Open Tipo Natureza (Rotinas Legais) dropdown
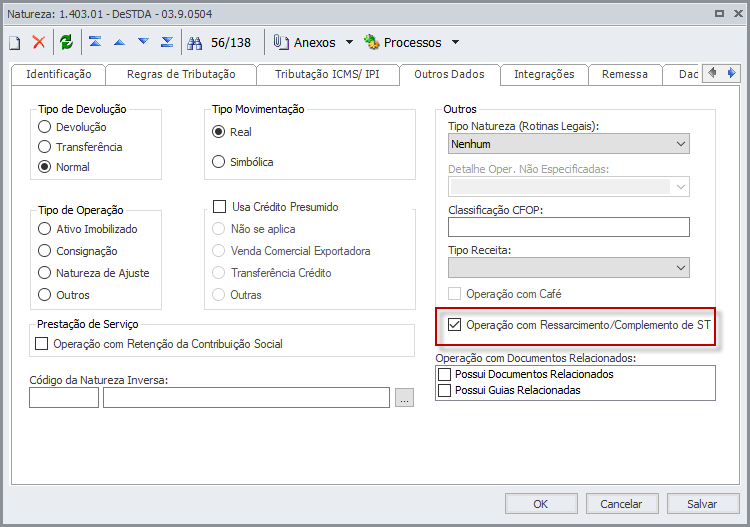 [x=569, y=144]
